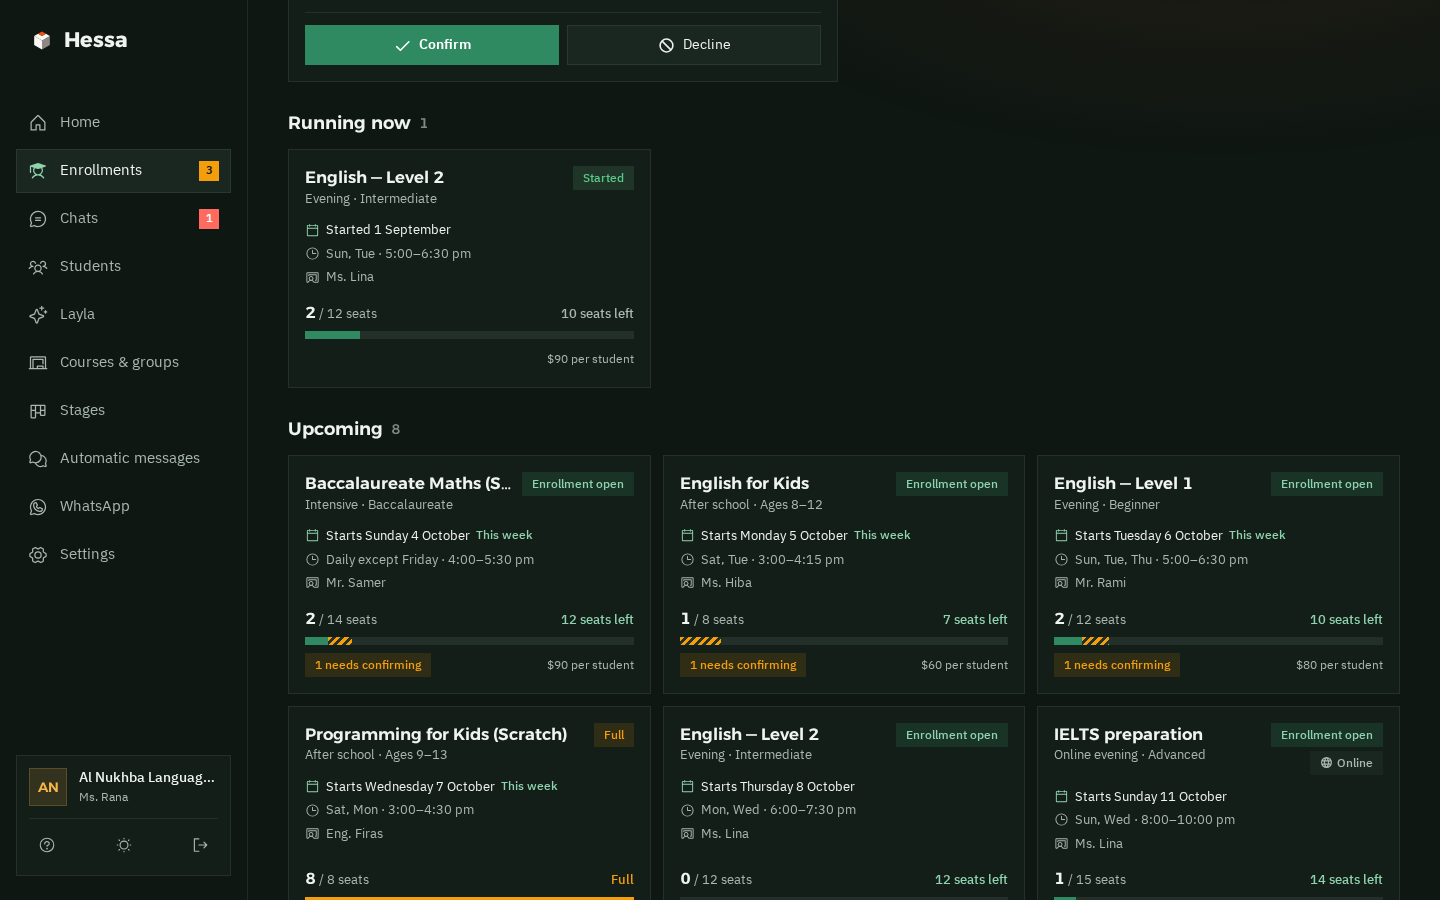Open the IELTS preparation course card
1440x900 pixels.
[1218, 803]
